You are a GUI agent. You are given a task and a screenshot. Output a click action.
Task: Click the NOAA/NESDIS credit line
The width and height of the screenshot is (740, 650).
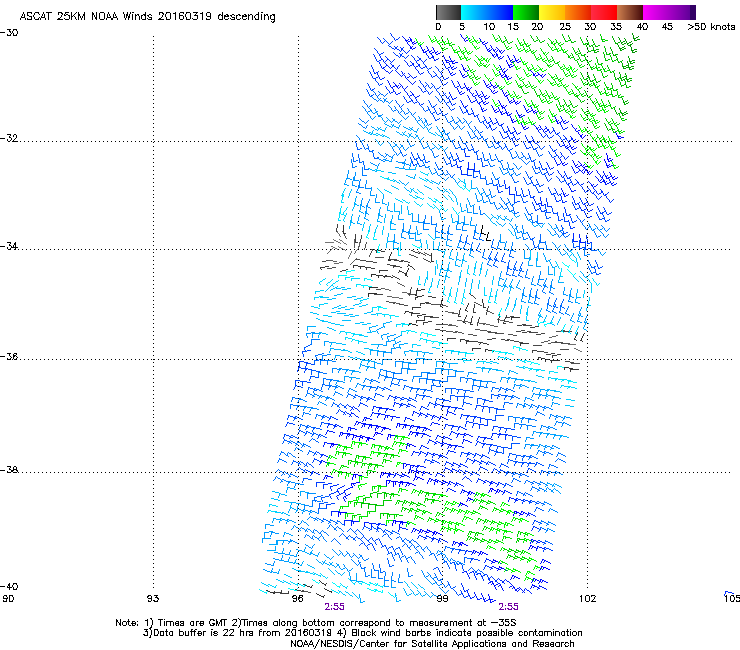[432, 644]
